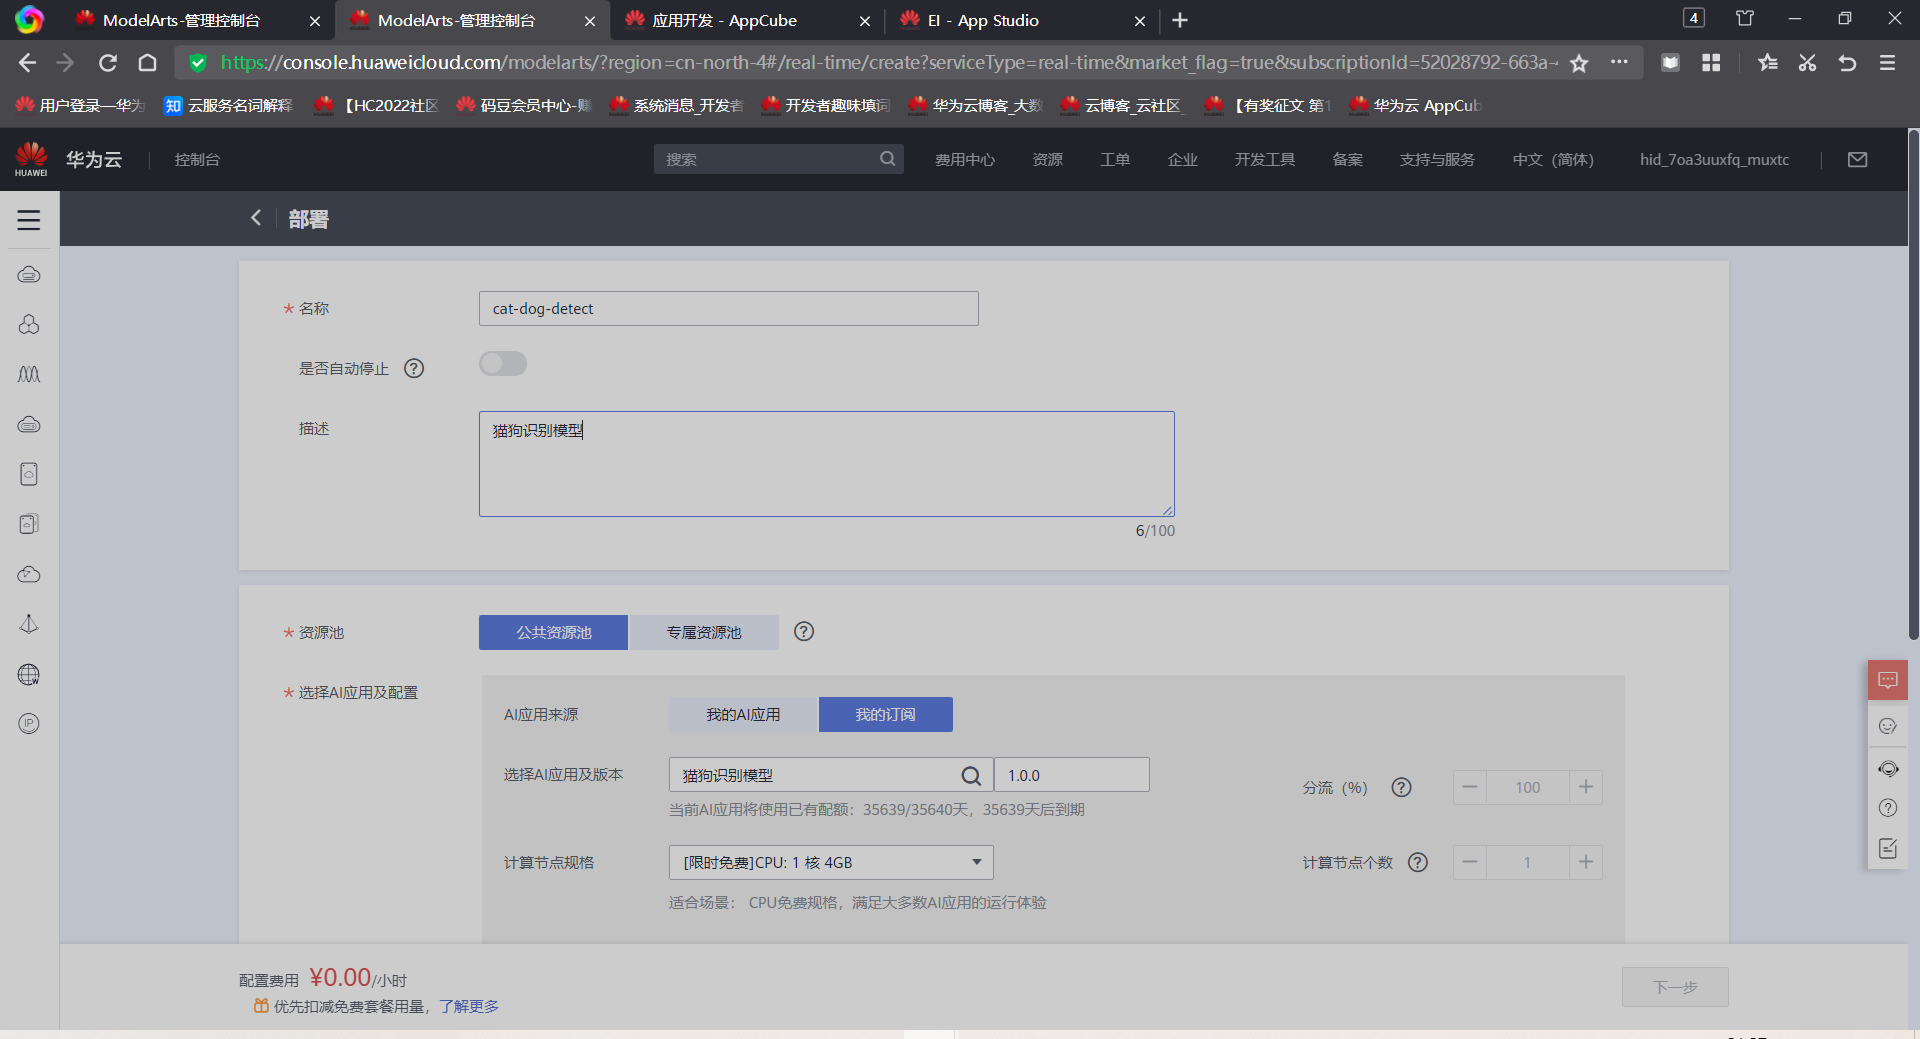This screenshot has width=1920, height=1039.
Task: Click 了解更多 link
Action: [469, 1007]
